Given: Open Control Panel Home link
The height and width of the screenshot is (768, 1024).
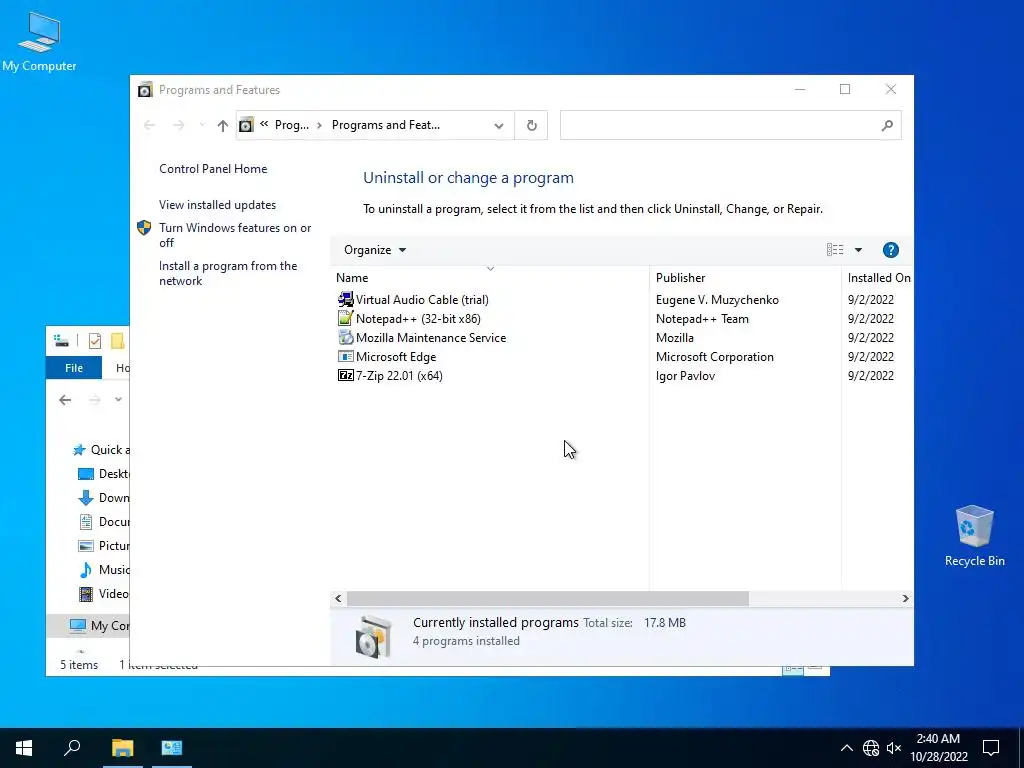Looking at the screenshot, I should tap(213, 169).
